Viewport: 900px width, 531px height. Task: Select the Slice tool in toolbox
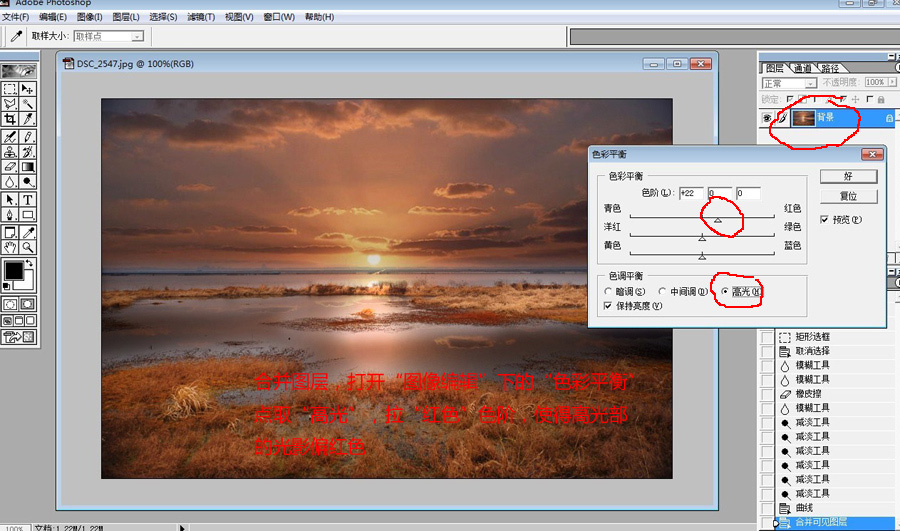click(x=28, y=119)
